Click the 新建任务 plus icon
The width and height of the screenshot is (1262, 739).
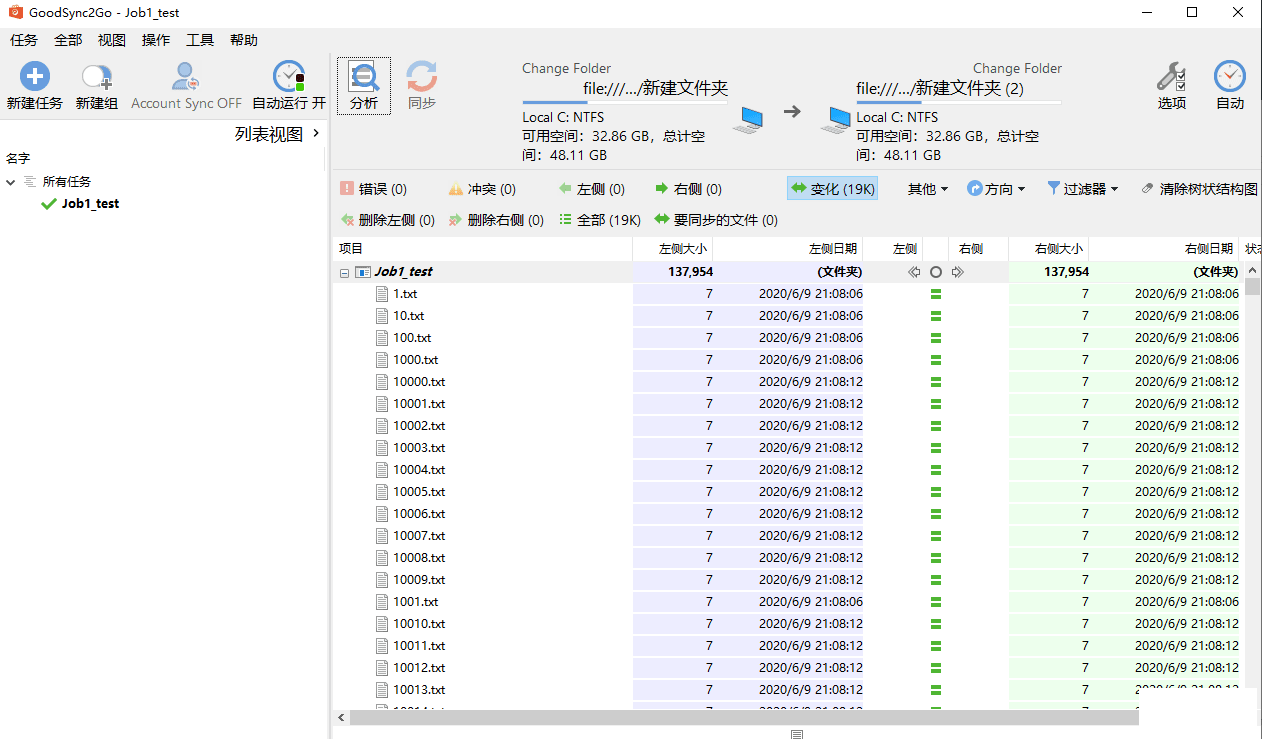coord(34,77)
